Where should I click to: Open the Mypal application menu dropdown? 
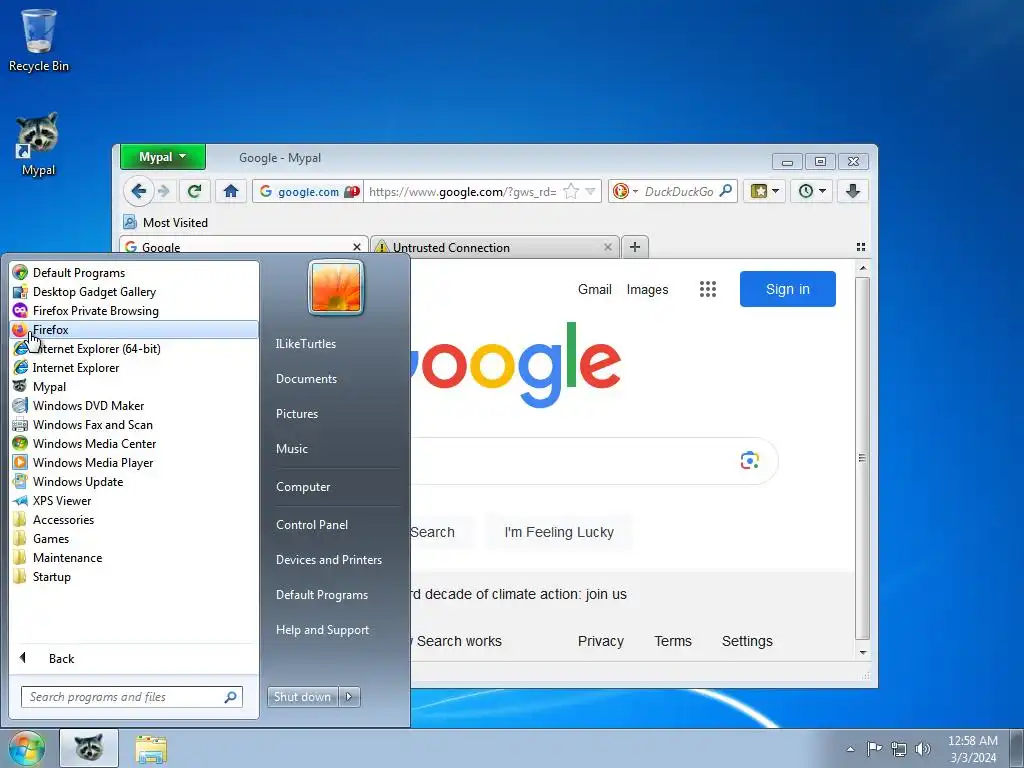[x=163, y=157]
